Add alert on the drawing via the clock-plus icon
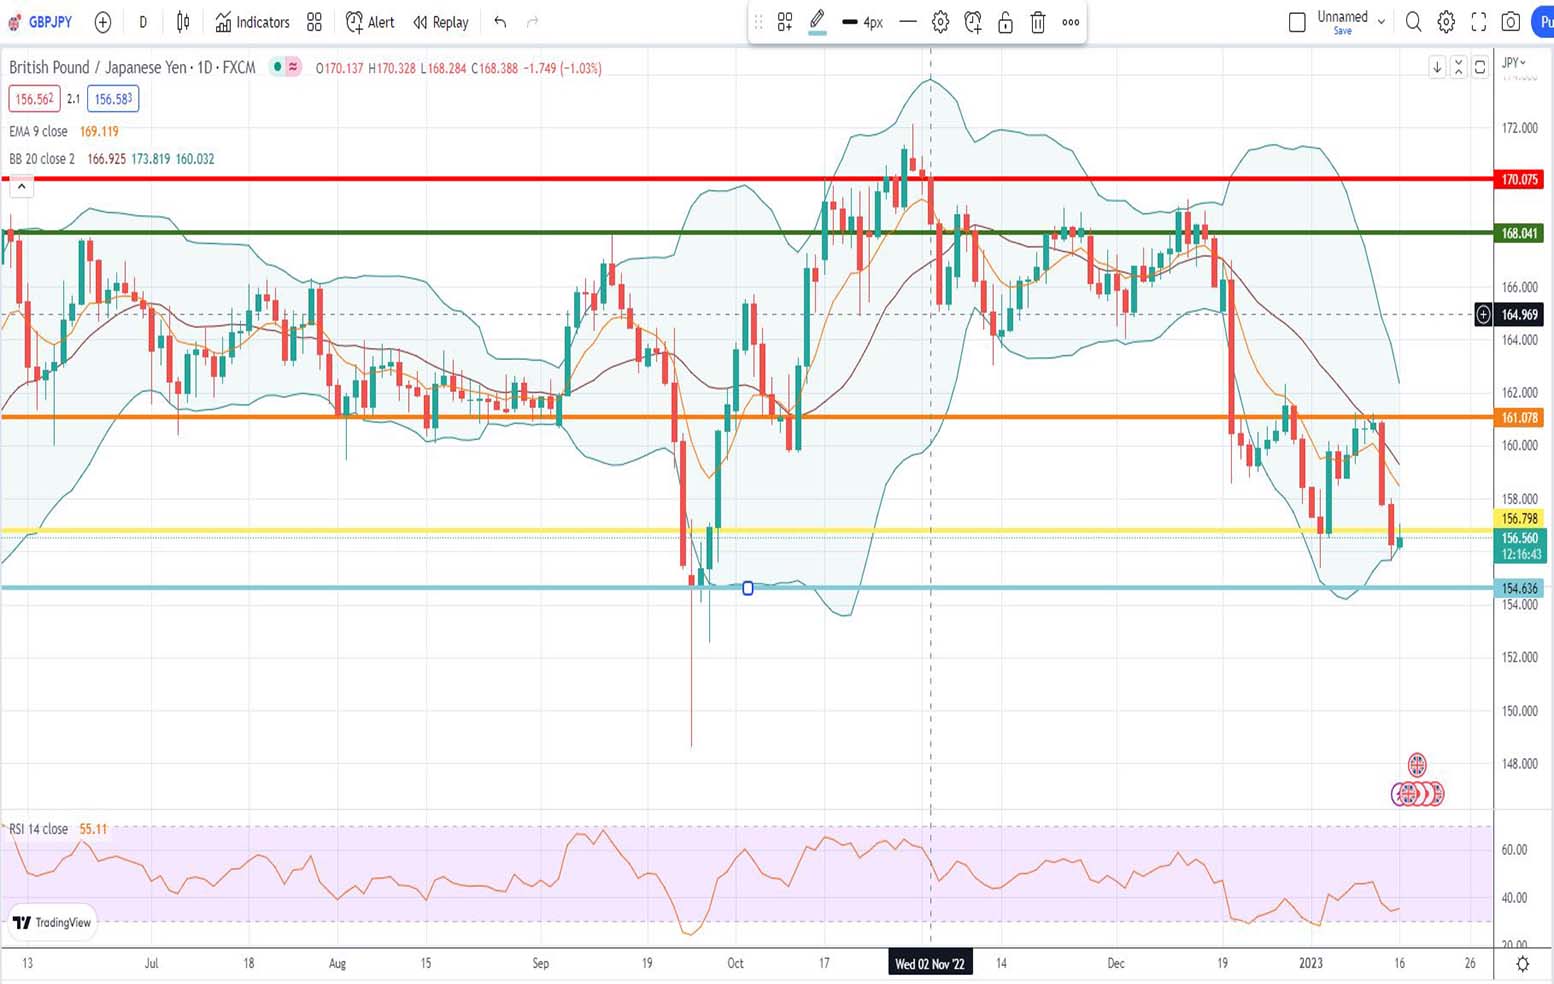1554x984 pixels. tap(972, 22)
